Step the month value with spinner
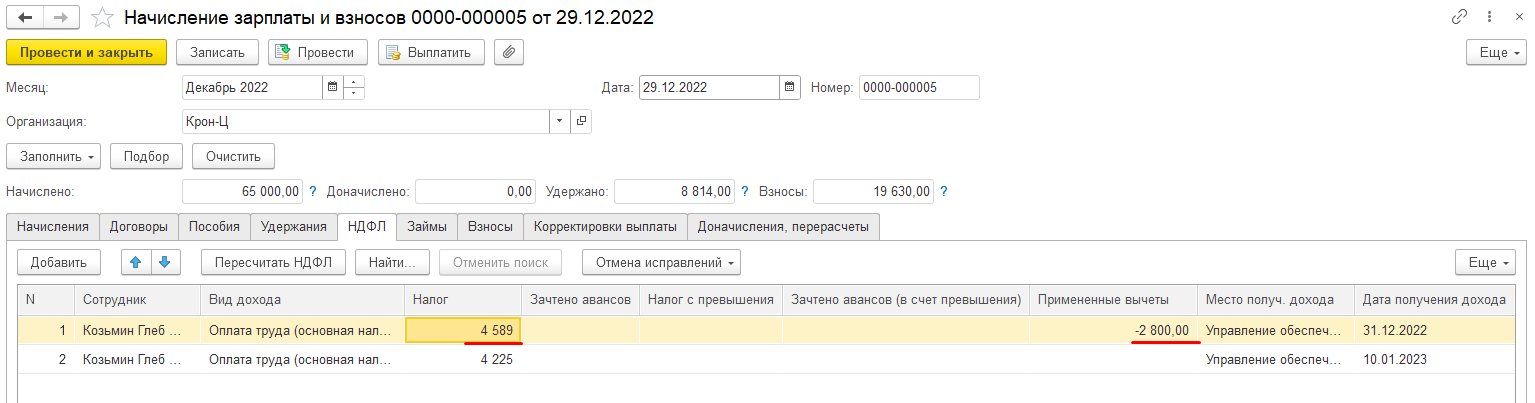The width and height of the screenshot is (1535, 403). click(x=353, y=87)
